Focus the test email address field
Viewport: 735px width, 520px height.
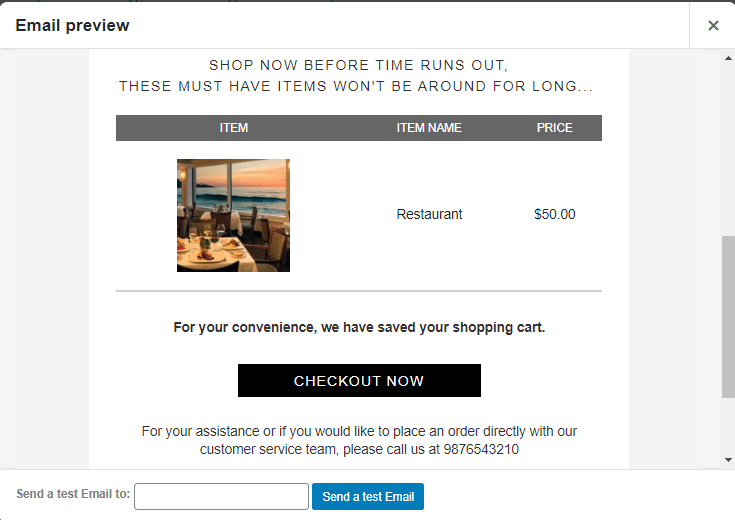pyautogui.click(x=221, y=497)
